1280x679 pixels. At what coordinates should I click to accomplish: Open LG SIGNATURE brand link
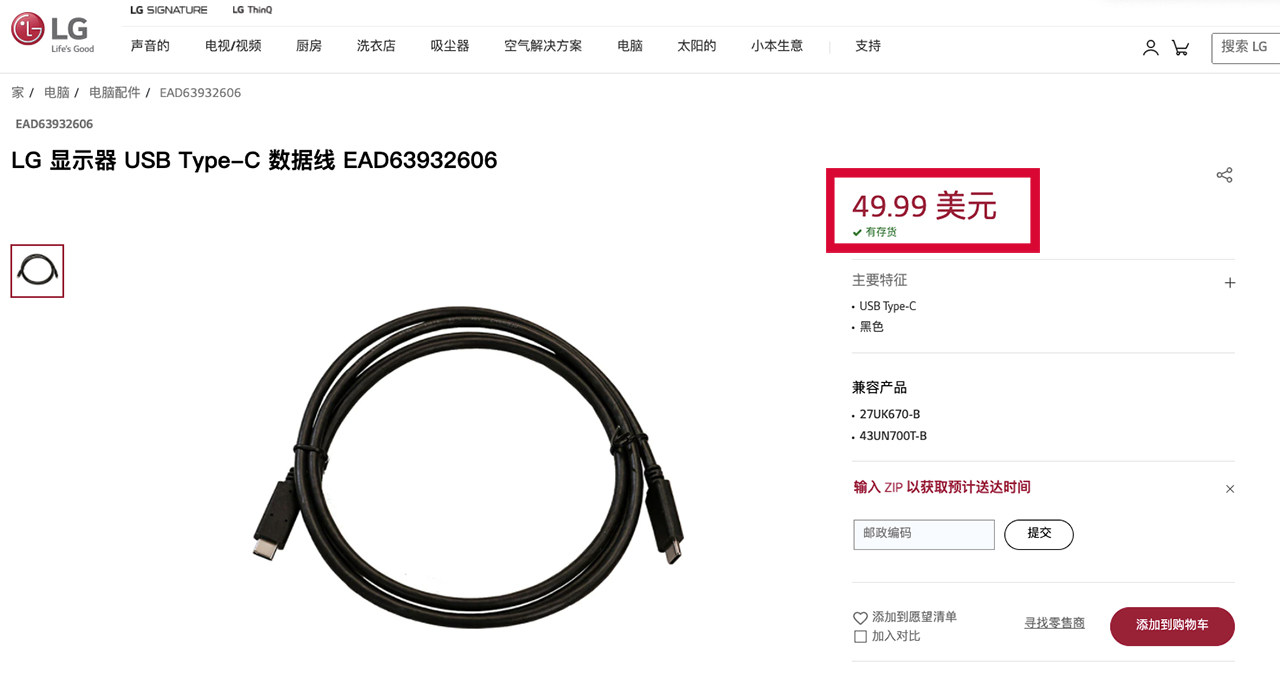pos(169,10)
